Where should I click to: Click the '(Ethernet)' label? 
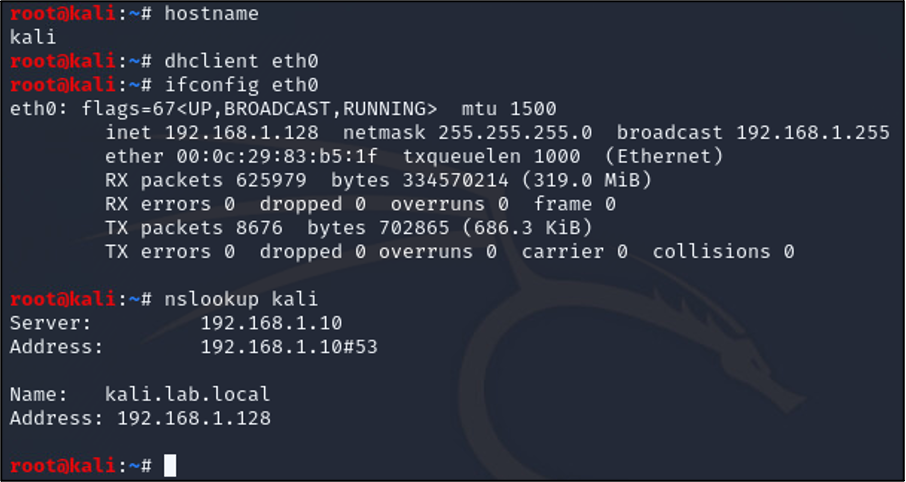tap(664, 157)
